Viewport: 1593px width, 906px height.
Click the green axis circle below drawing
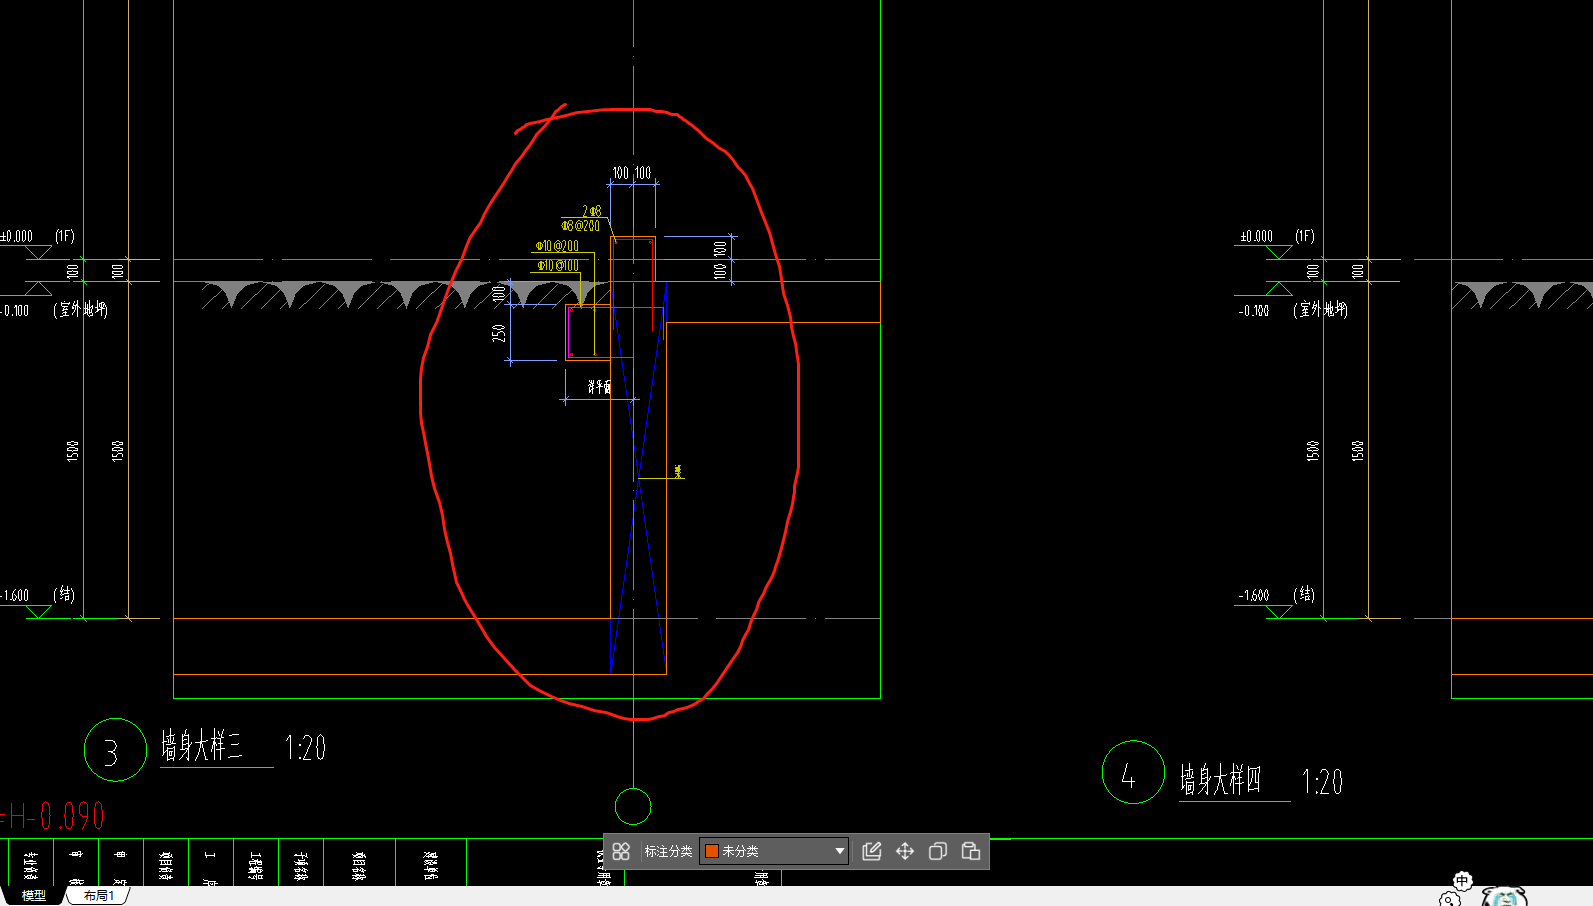pyautogui.click(x=633, y=806)
